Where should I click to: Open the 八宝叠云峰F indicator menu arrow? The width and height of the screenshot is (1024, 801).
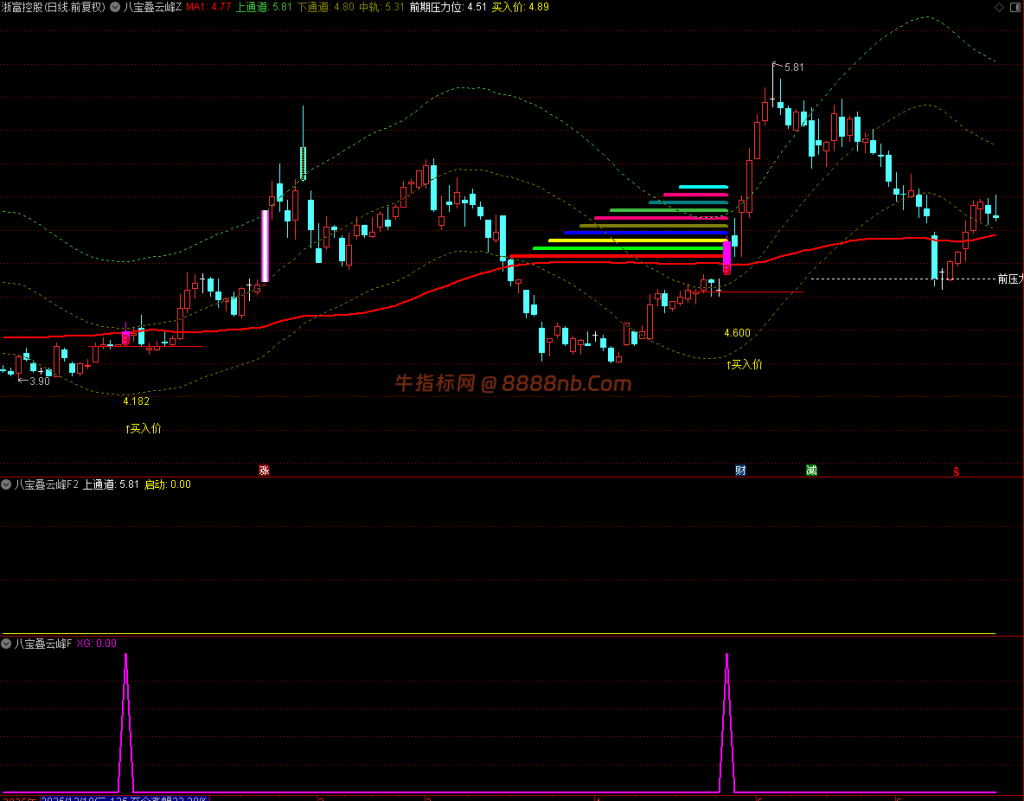point(6,644)
